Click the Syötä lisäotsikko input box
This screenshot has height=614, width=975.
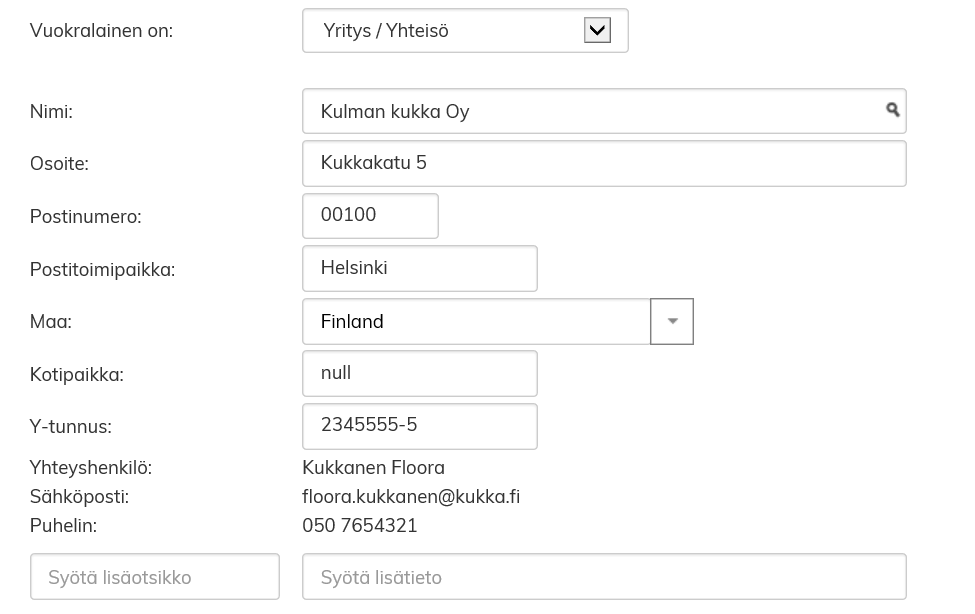[155, 577]
